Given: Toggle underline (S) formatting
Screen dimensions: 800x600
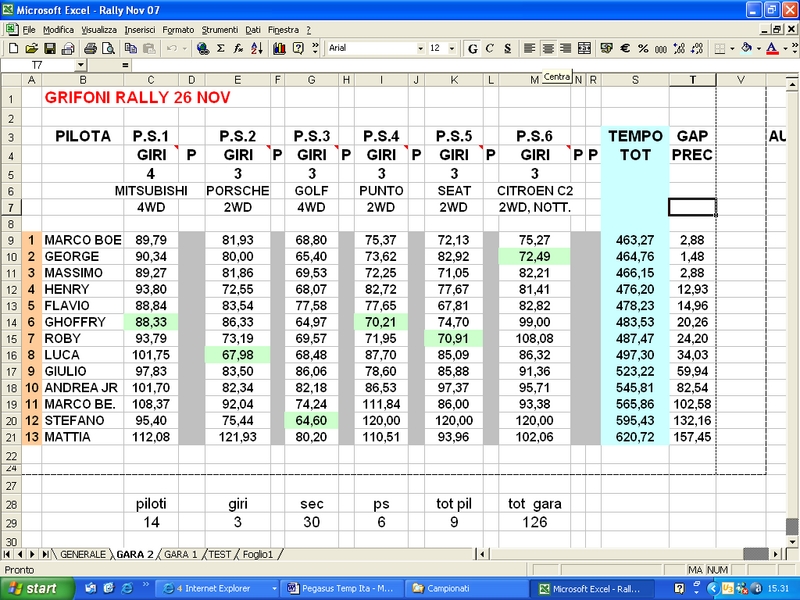Looking at the screenshot, I should [508, 48].
